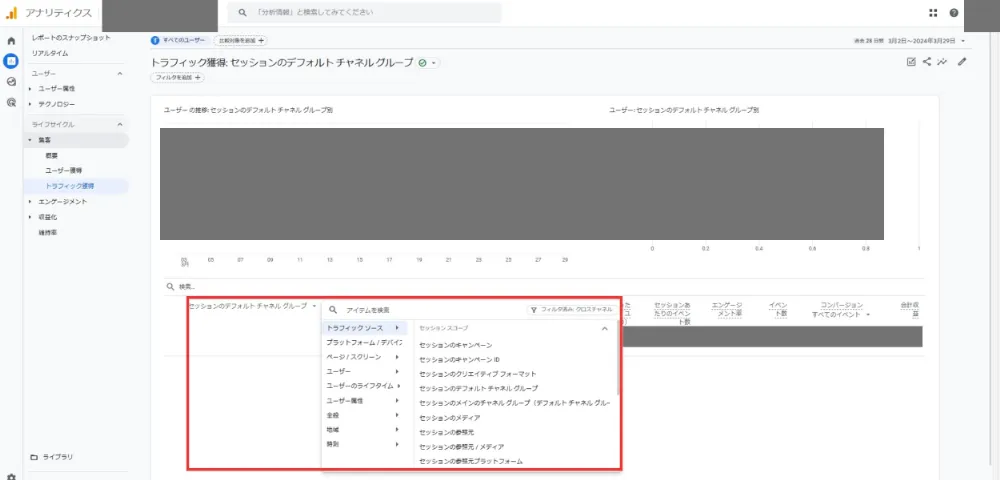Click the magnifier icon in dimension picker
This screenshot has width=1000, height=480.
click(x=333, y=310)
